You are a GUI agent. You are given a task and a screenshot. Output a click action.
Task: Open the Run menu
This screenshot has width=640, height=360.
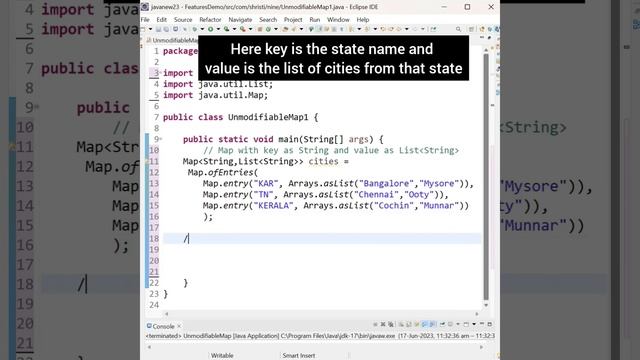click(x=315, y=20)
